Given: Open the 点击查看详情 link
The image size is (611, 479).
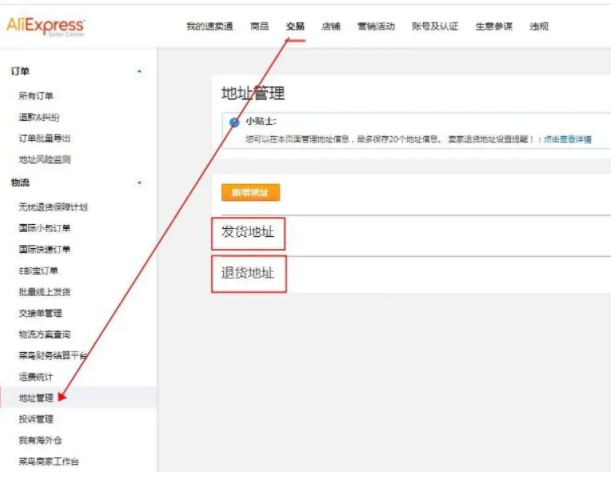Looking at the screenshot, I should coord(568,139).
